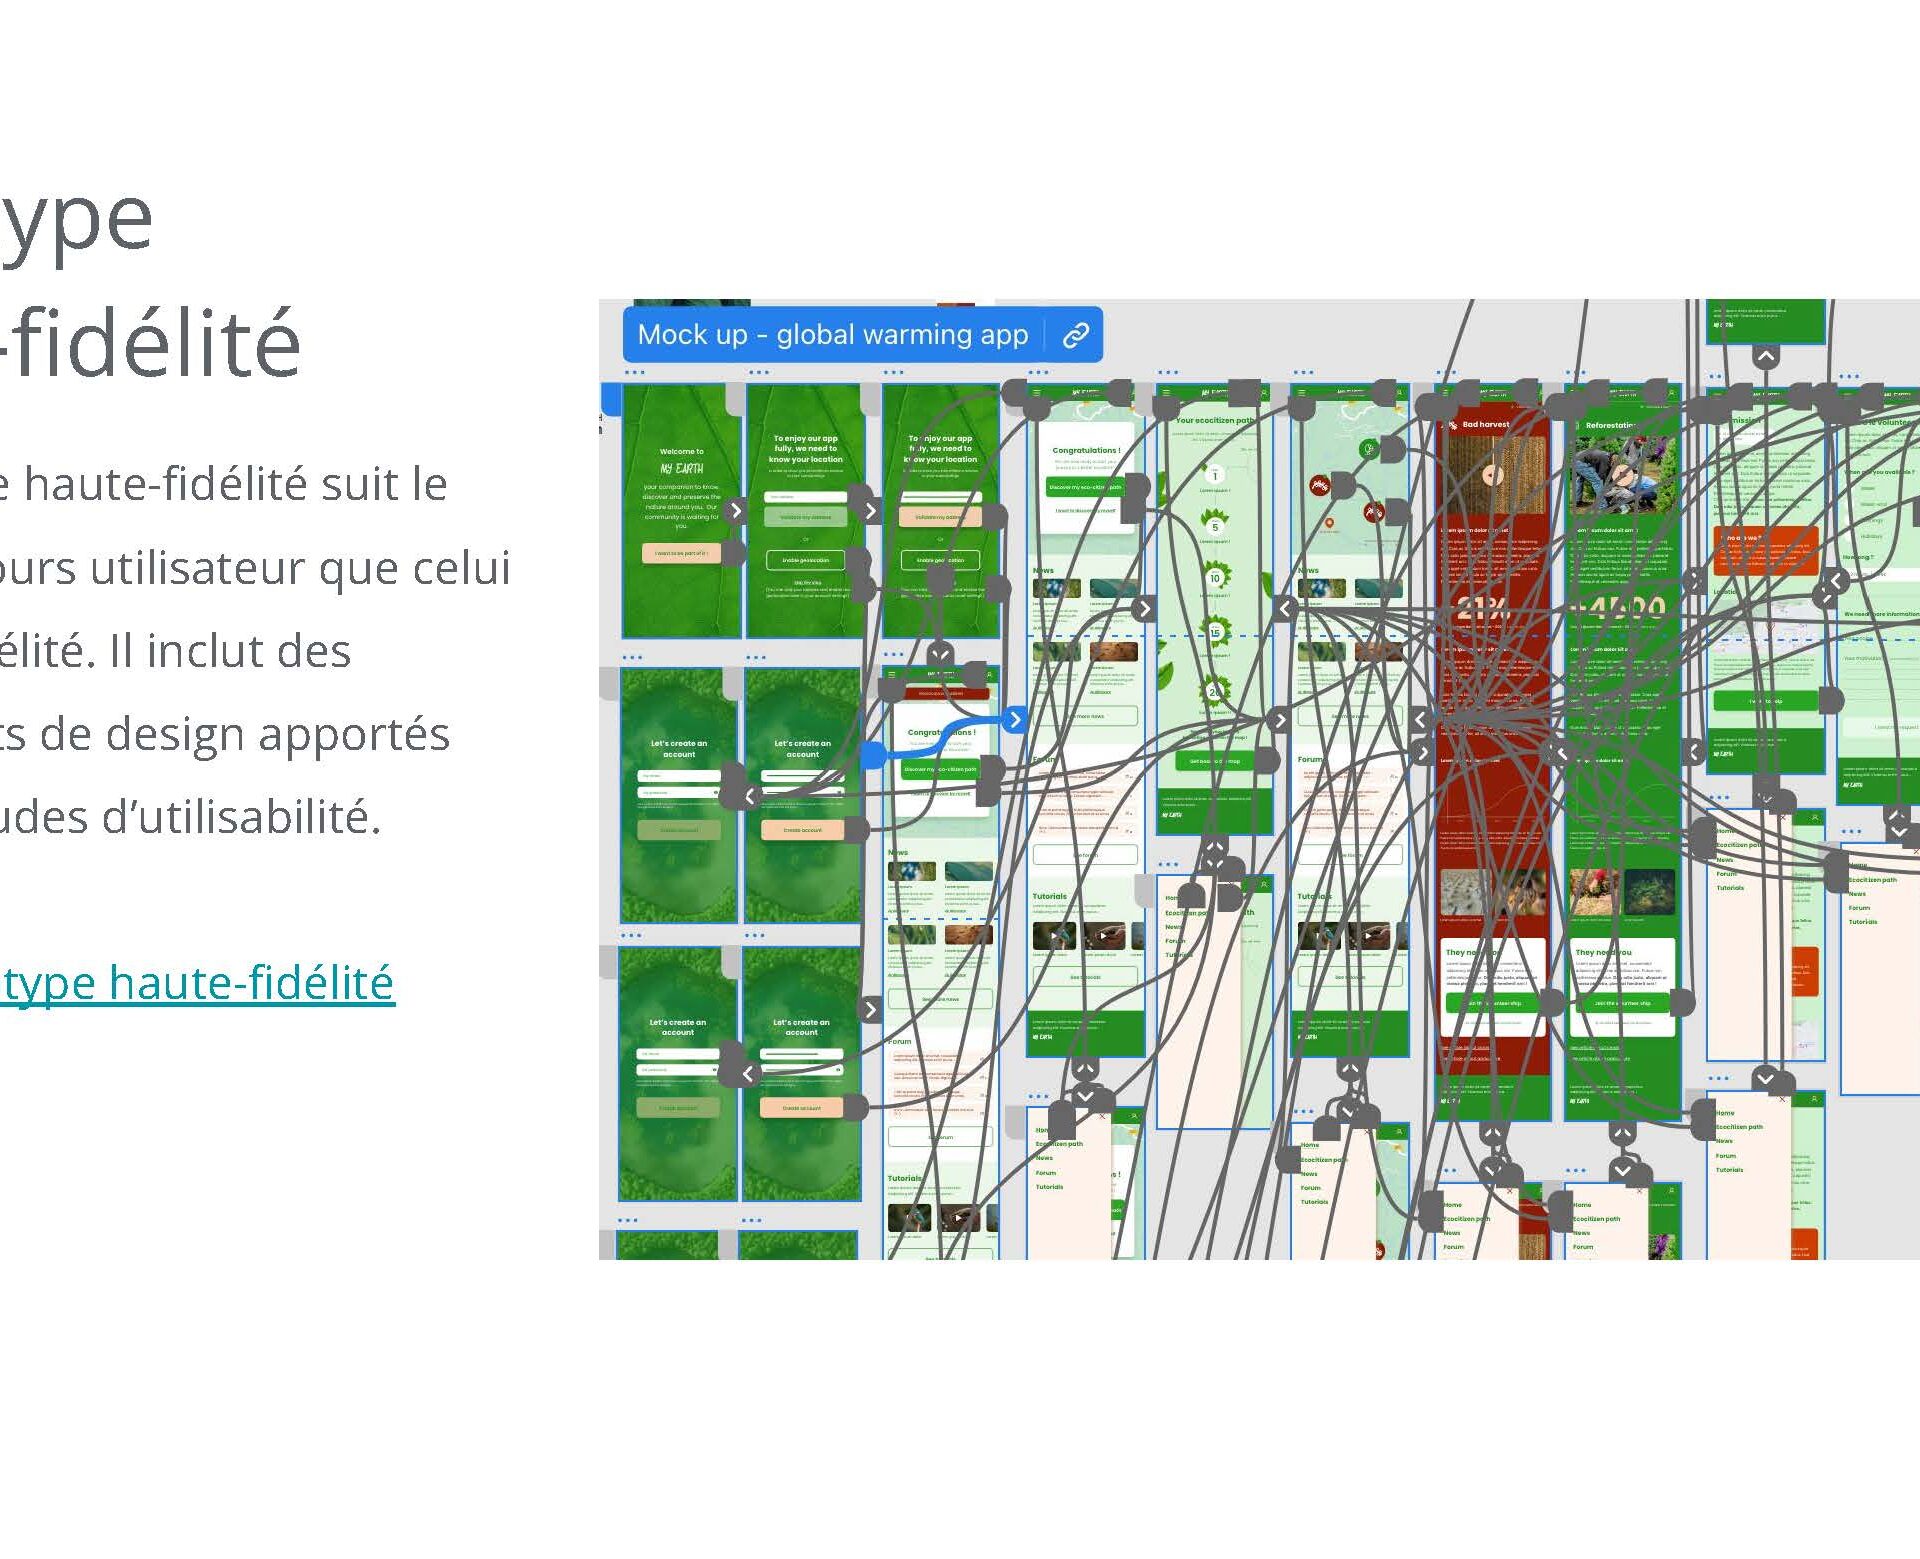This screenshot has width=1920, height=1559.
Task: Click the three dots above Welcome screen
Action: [634, 372]
